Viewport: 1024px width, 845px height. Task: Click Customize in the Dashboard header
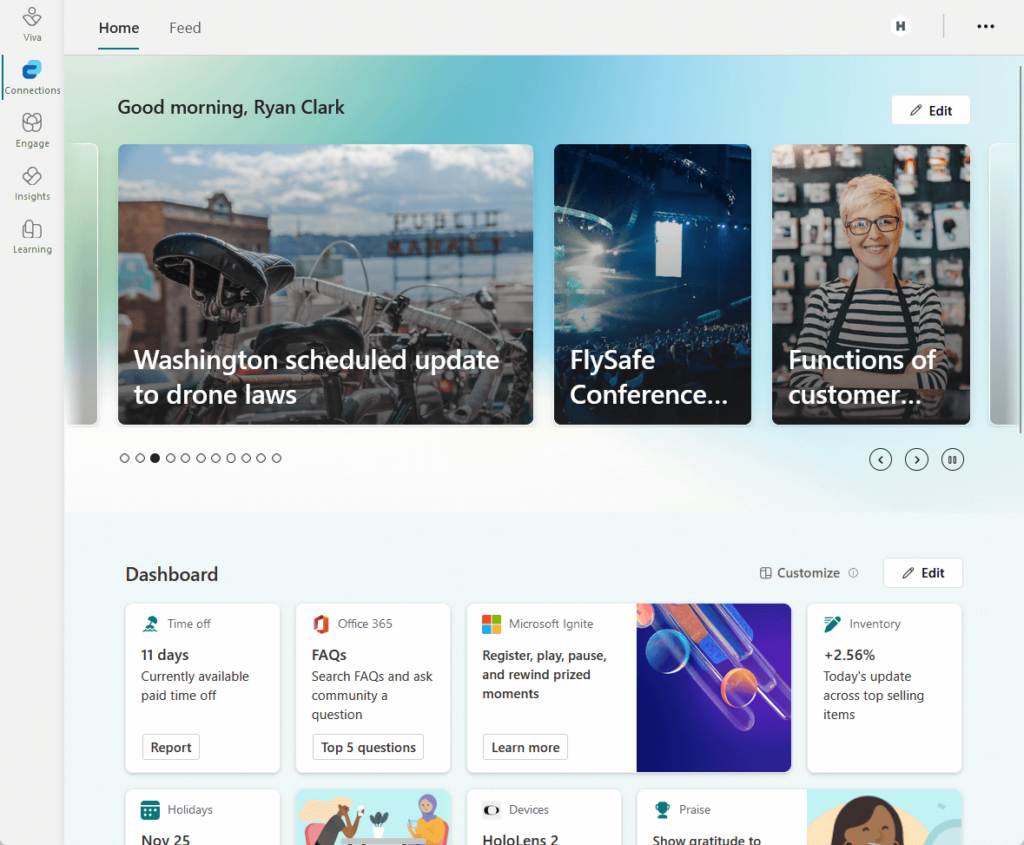pyautogui.click(x=799, y=573)
